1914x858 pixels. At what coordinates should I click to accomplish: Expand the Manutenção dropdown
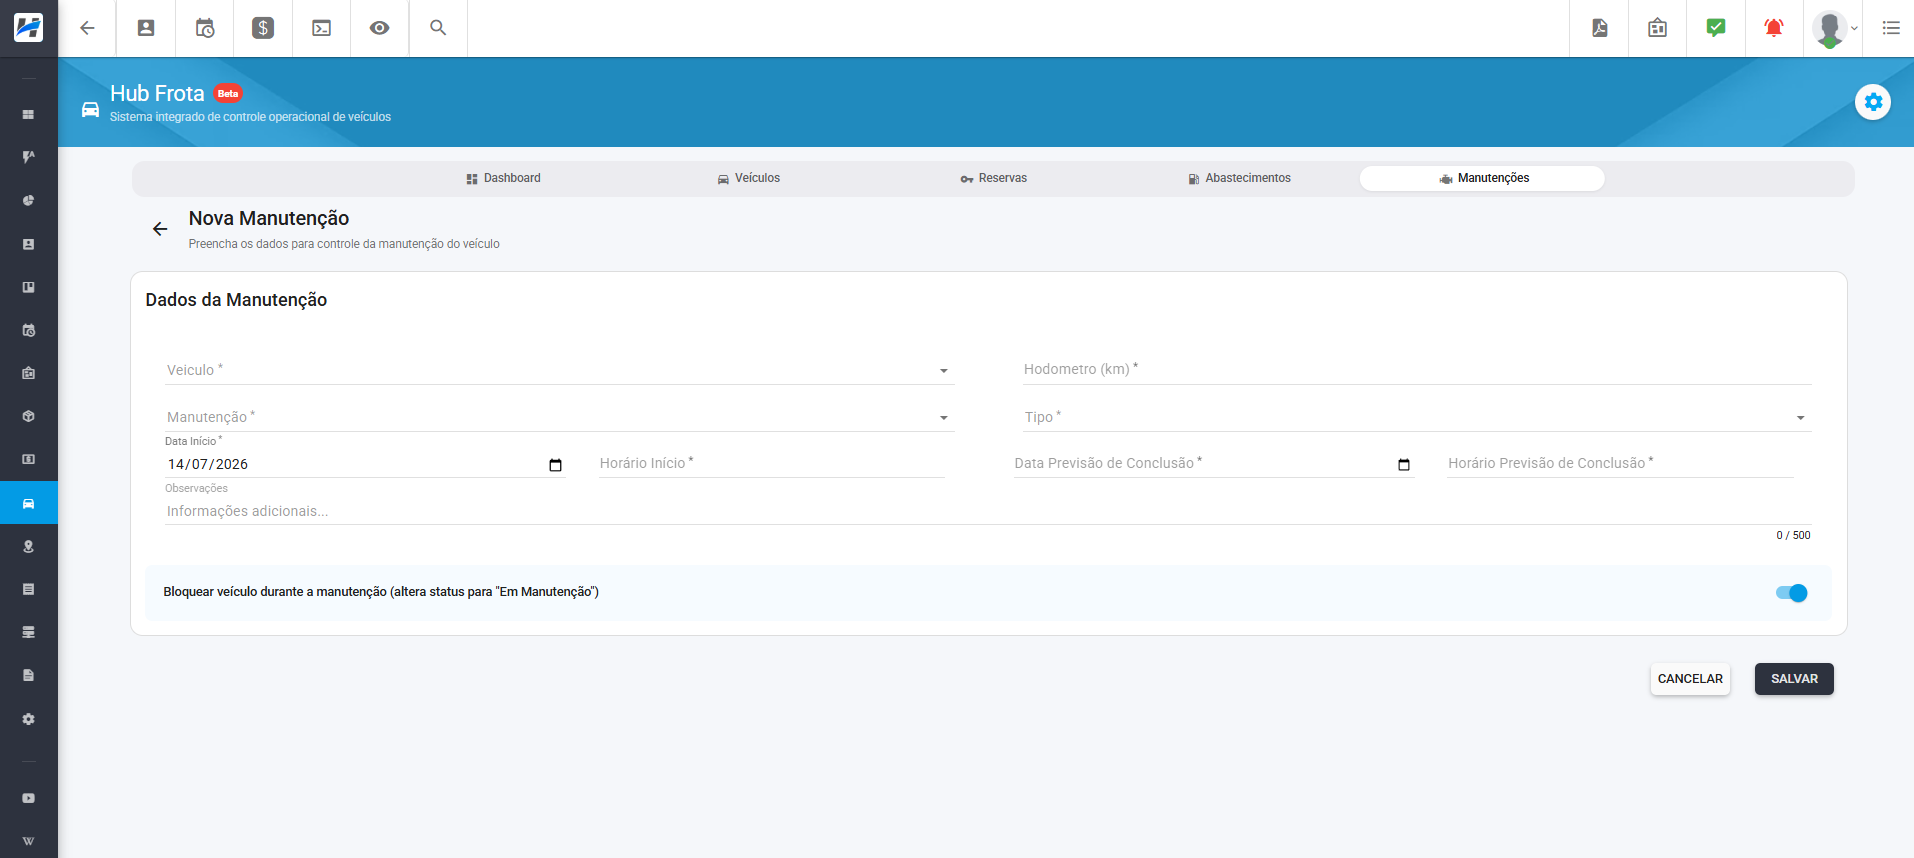tap(560, 417)
